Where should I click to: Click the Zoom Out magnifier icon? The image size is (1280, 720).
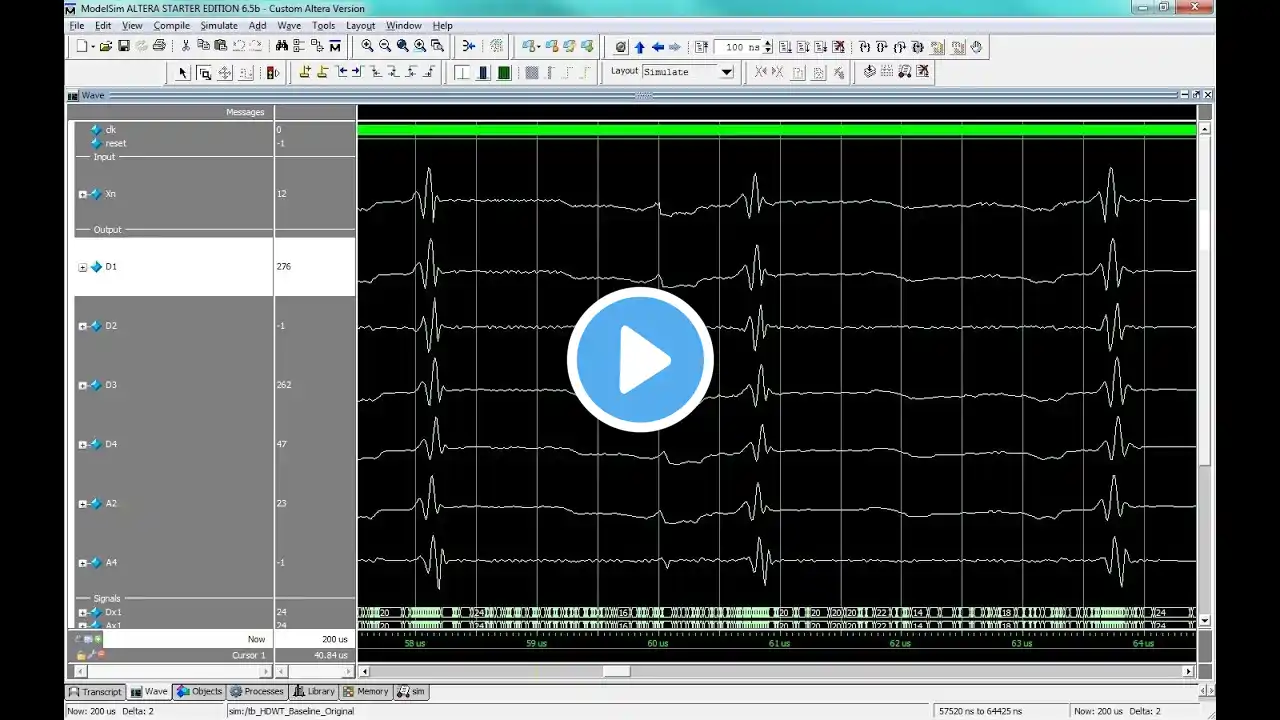tap(385, 46)
